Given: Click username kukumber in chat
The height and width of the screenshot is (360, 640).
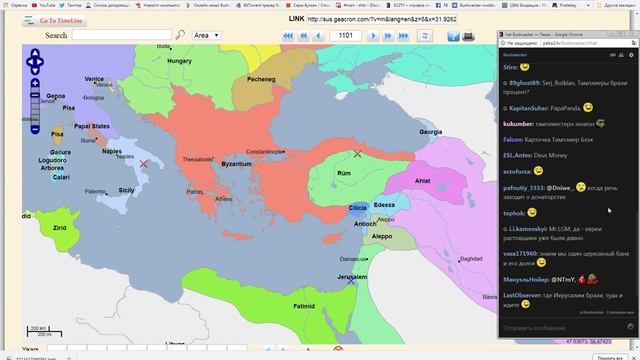Looking at the screenshot, I should [x=518, y=124].
